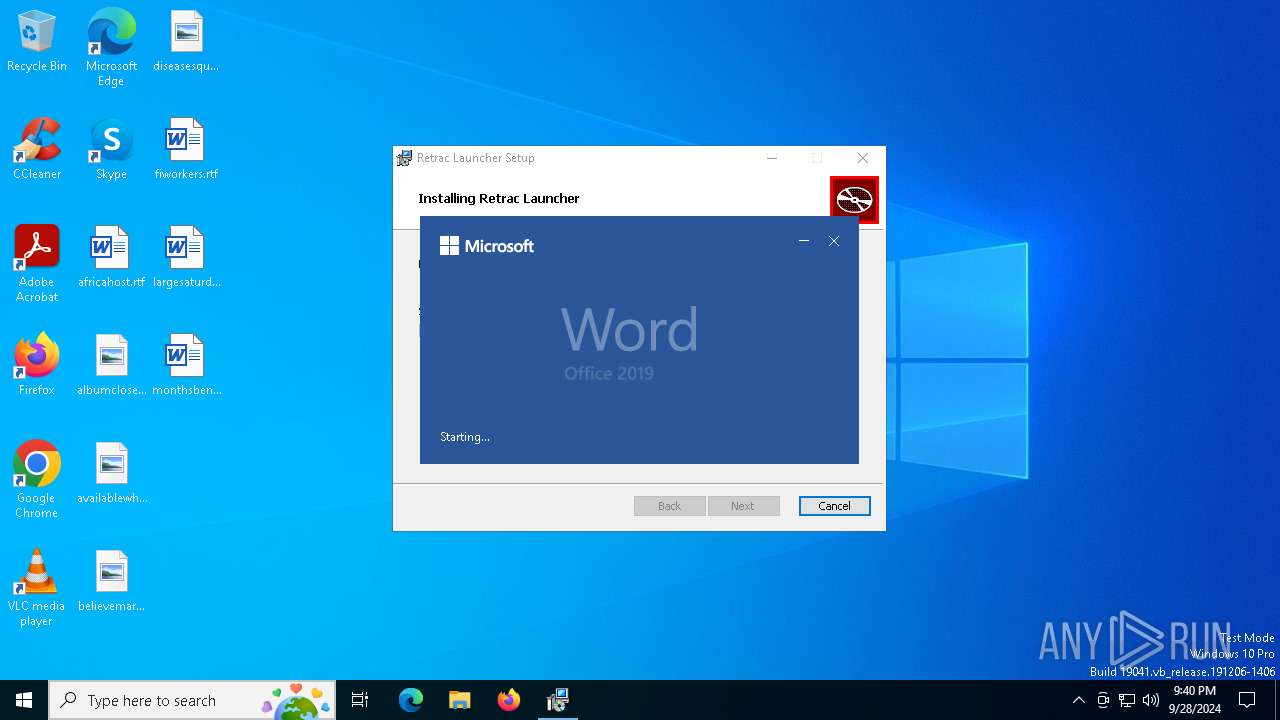This screenshot has width=1280, height=720.
Task: Open Google Chrome desktop shortcut
Action: 37,480
